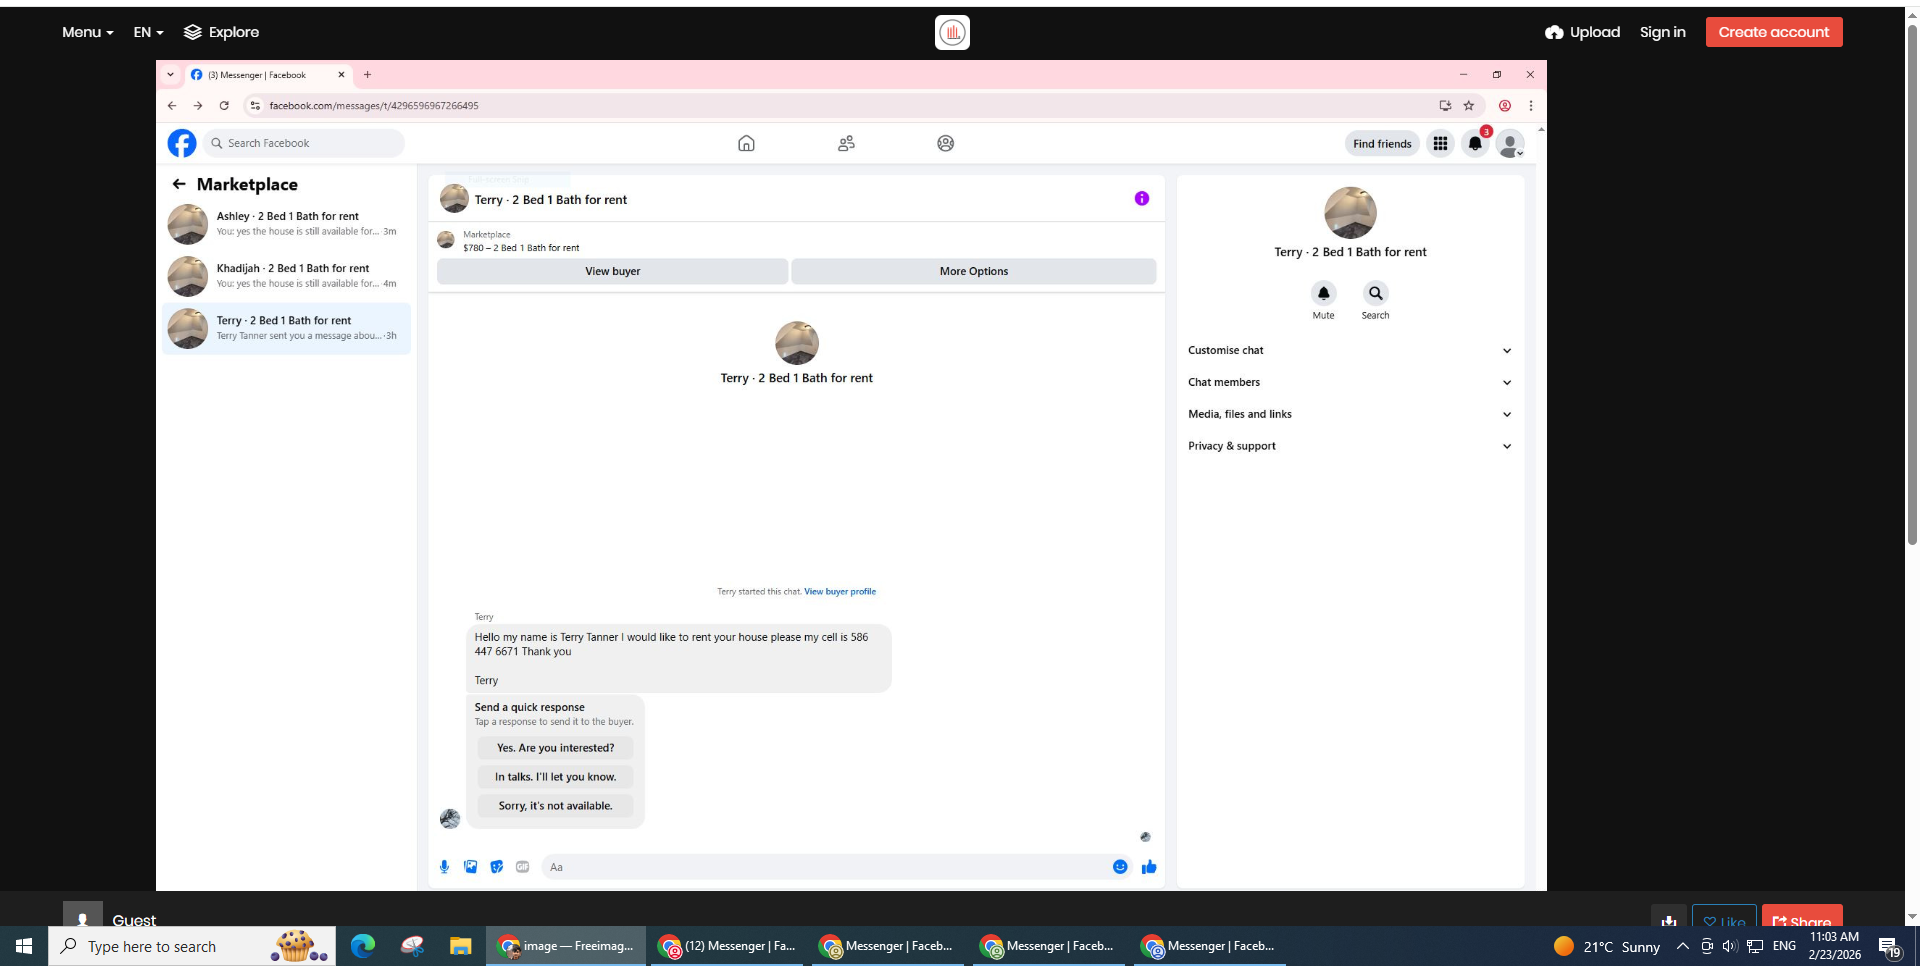Open Ashley's 2 Bed 1 Bath conversation
Image resolution: width=1920 pixels, height=966 pixels.
287,224
